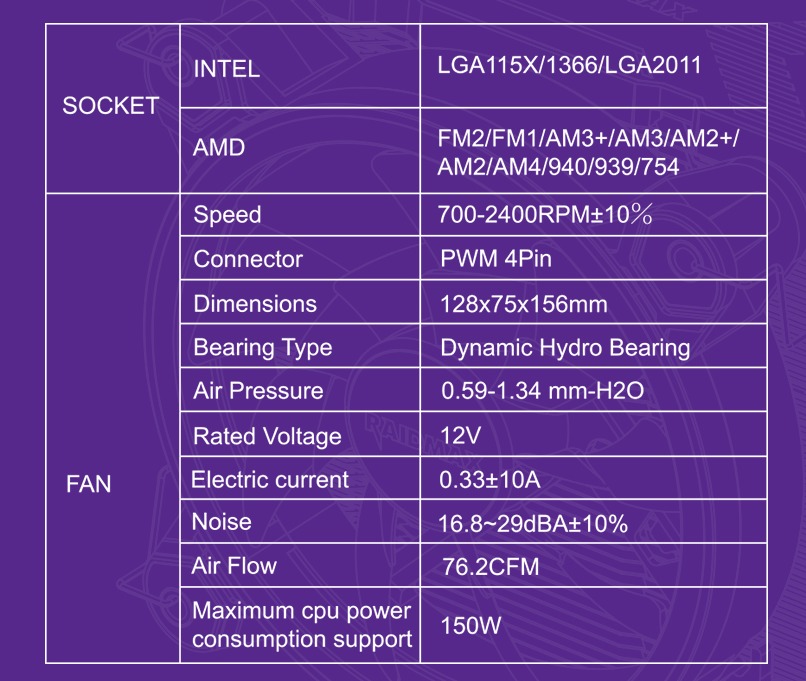This screenshot has width=806, height=681.
Task: Click the 0.33±10A electric current value
Action: (x=489, y=480)
